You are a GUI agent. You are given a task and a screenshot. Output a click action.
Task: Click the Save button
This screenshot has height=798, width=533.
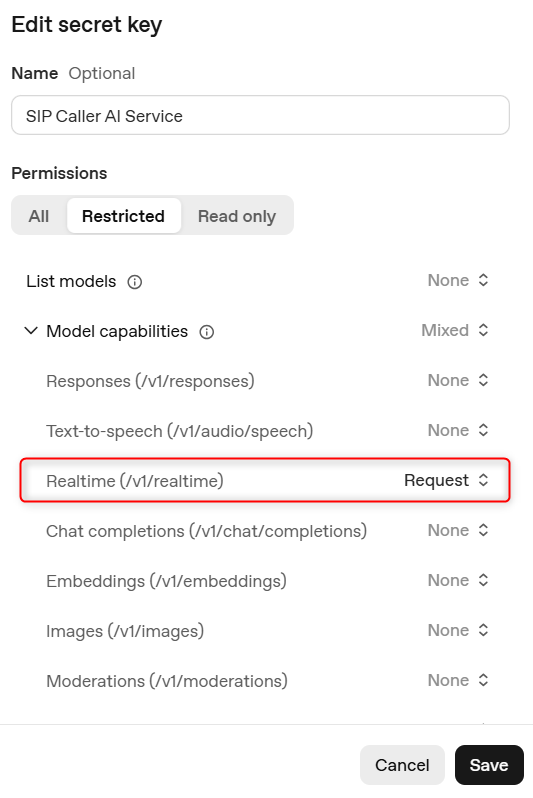pyautogui.click(x=489, y=765)
